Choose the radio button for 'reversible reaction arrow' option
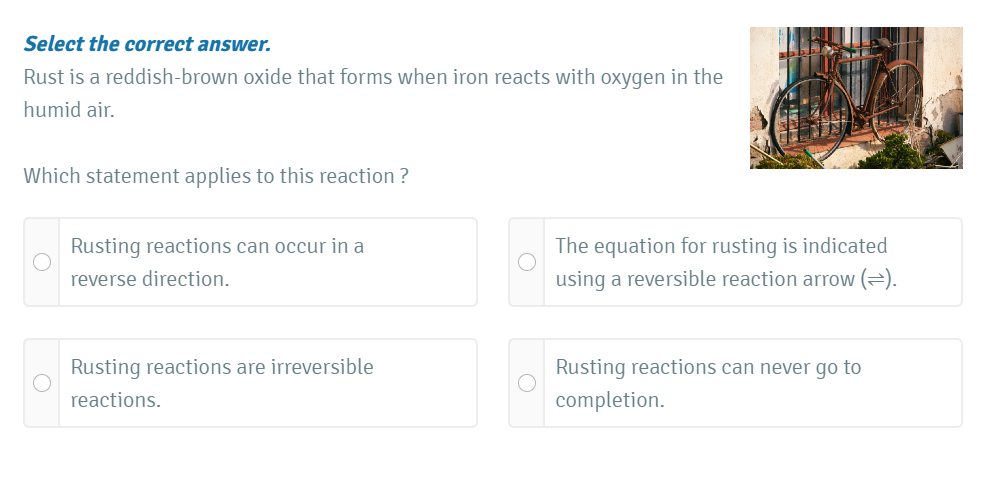This screenshot has height=479, width=1001. point(526,262)
